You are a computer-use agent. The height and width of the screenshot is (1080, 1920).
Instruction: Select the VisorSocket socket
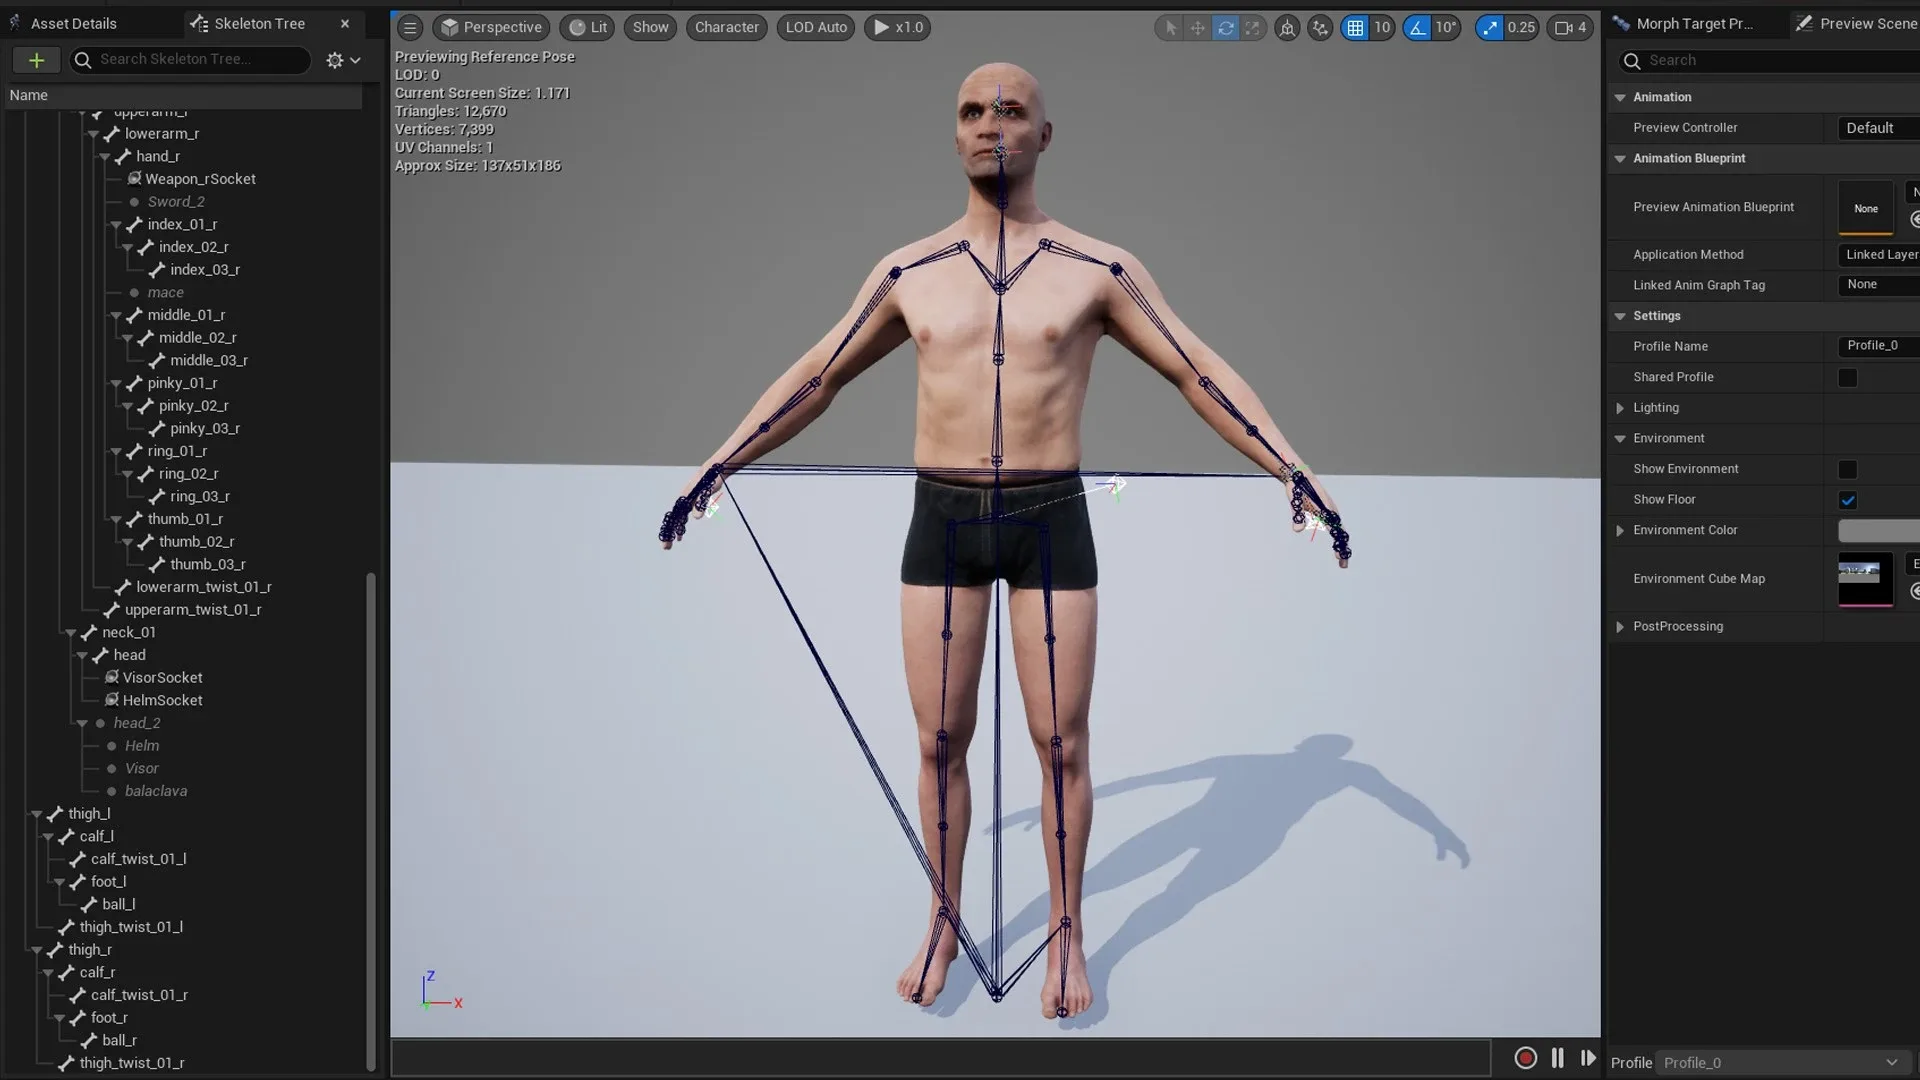[162, 678]
